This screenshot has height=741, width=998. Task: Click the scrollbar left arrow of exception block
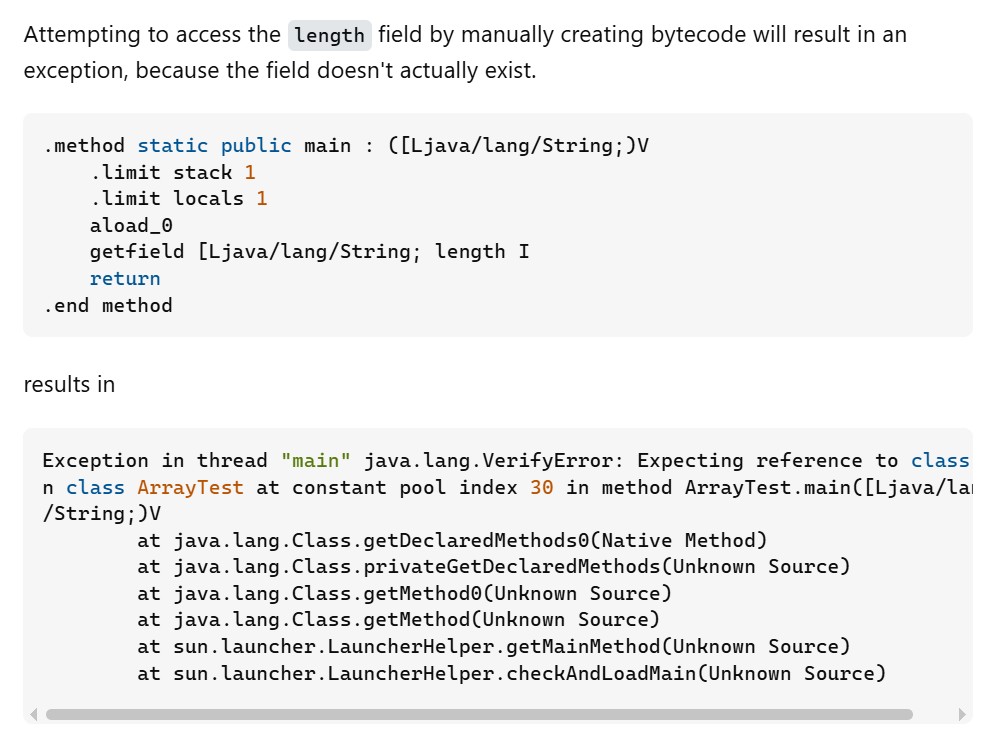[34, 714]
